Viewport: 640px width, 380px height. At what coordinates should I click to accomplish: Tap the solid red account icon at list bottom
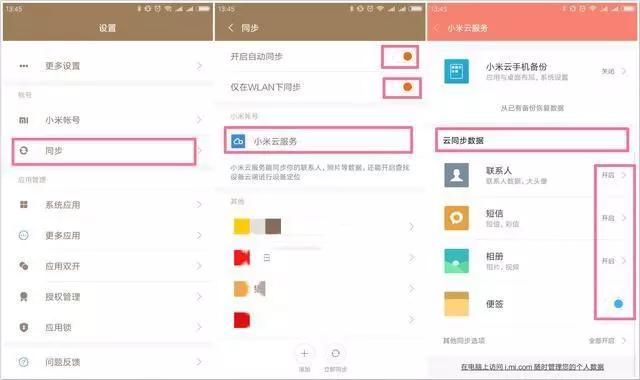tap(242, 320)
